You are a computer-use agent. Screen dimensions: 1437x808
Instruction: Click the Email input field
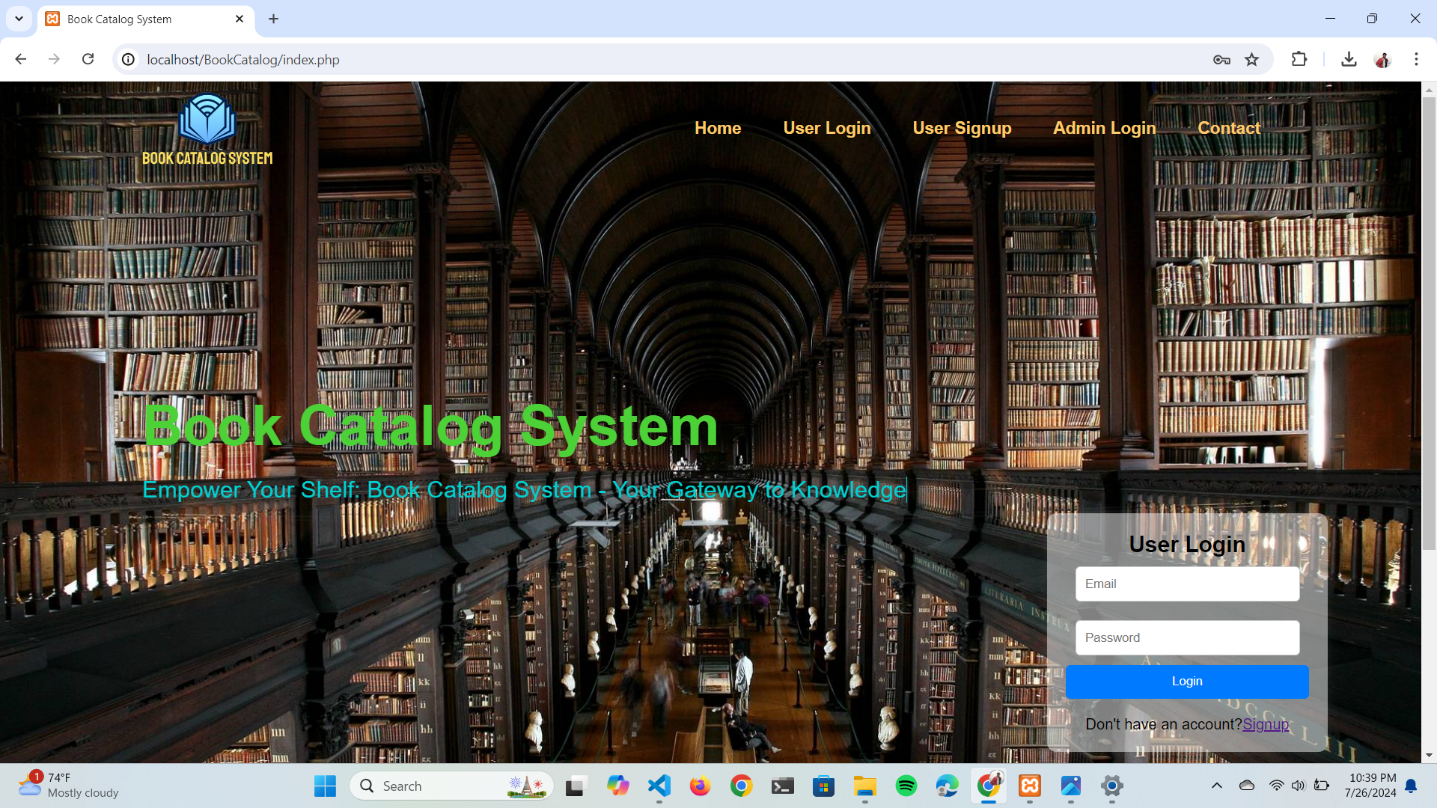click(1187, 584)
